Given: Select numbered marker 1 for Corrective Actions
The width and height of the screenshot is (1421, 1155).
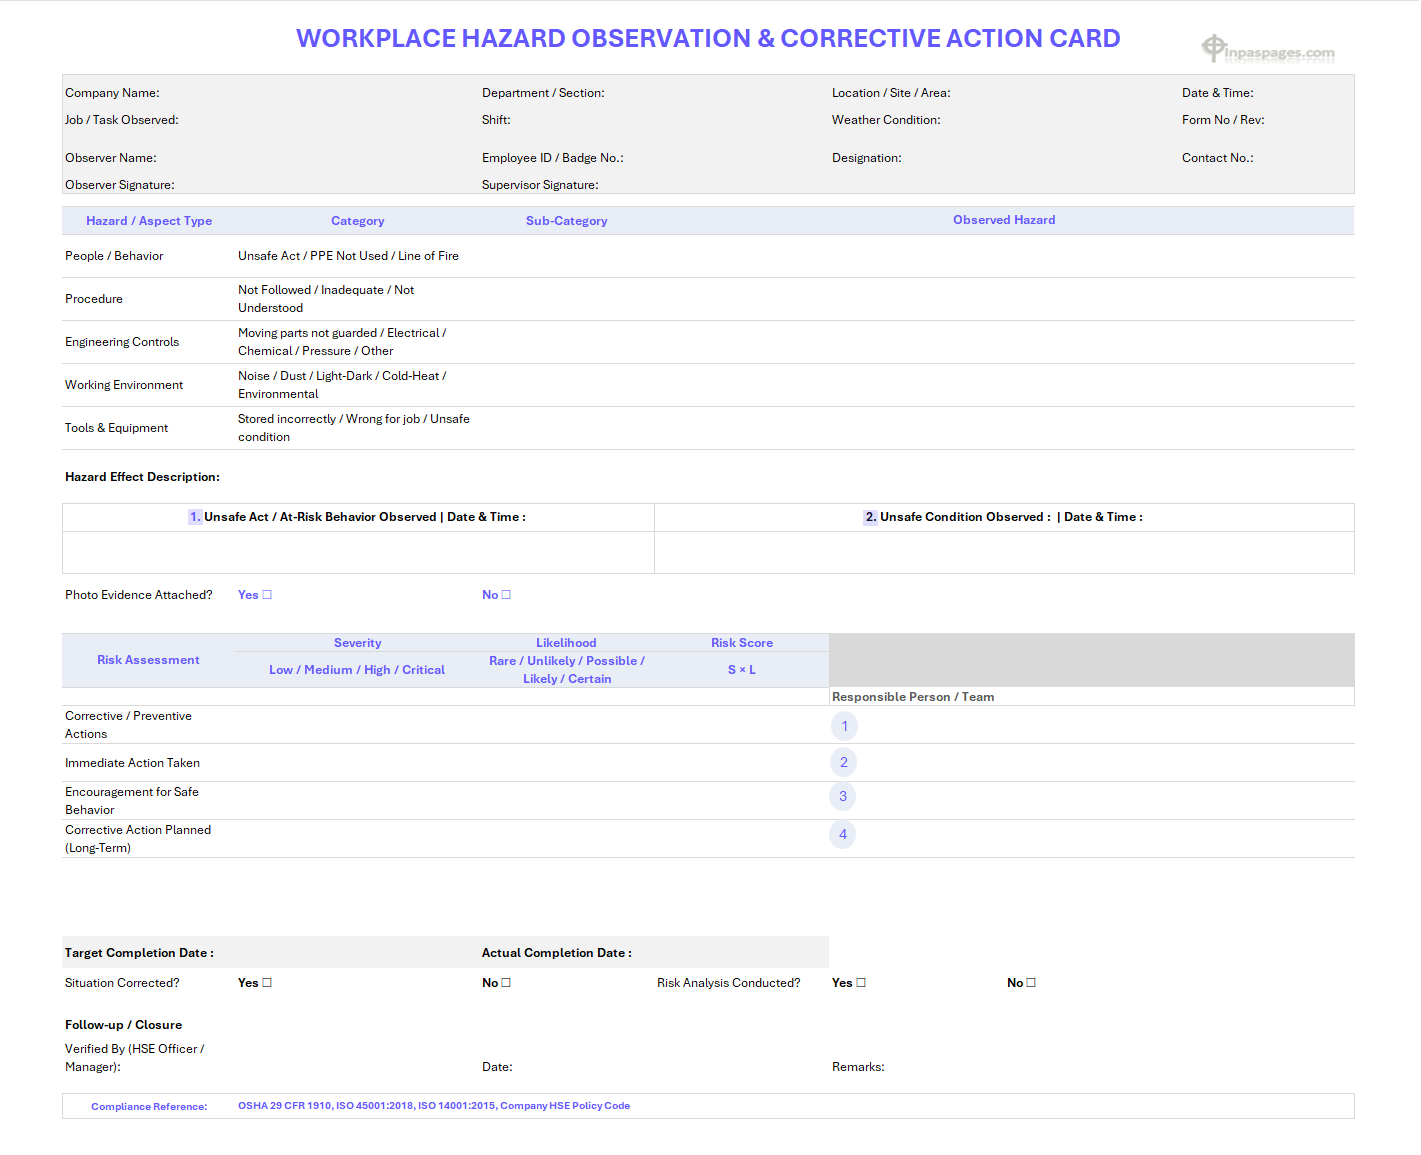Looking at the screenshot, I should pos(844,726).
